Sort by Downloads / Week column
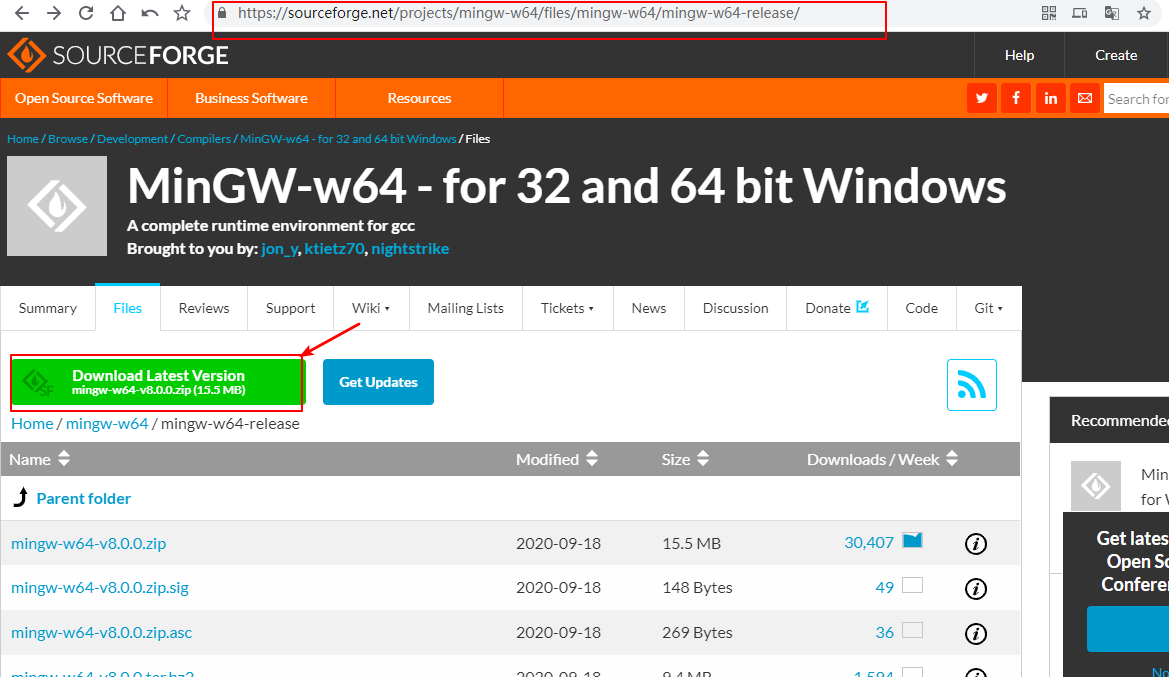This screenshot has width=1169, height=677. (x=882, y=459)
